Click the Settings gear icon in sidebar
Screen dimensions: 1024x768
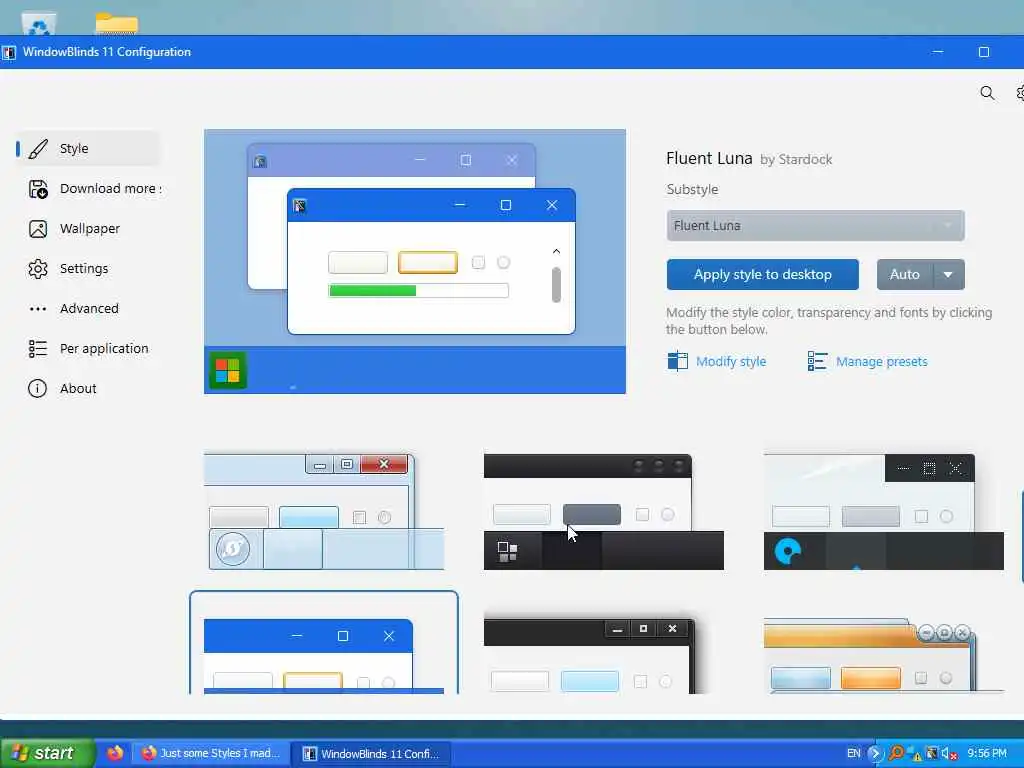pos(38,268)
